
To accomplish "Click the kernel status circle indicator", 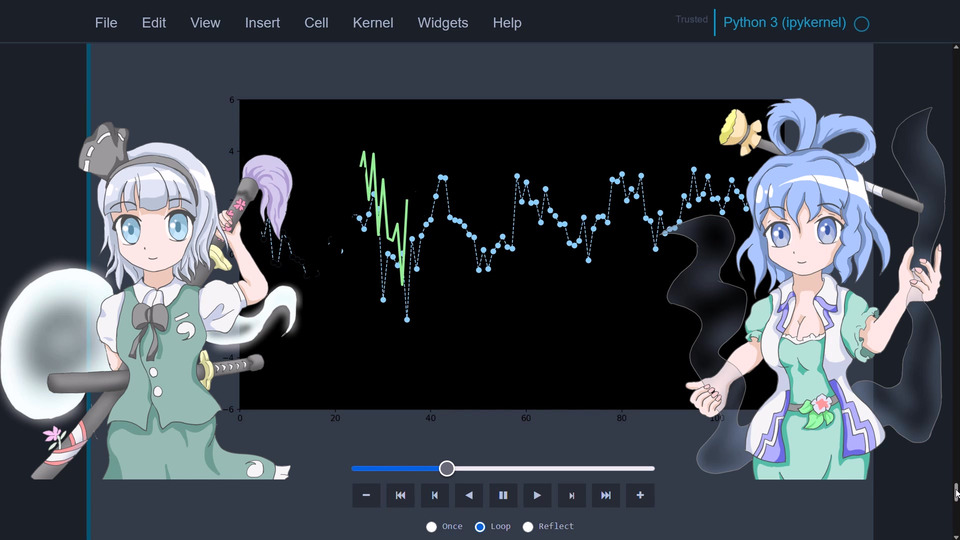I will [x=861, y=24].
